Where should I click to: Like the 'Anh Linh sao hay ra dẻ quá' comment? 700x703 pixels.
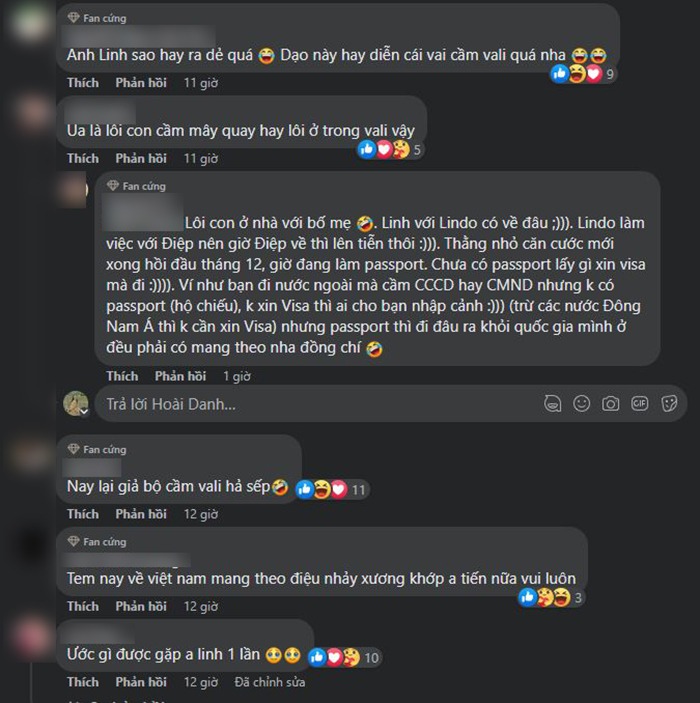83,82
